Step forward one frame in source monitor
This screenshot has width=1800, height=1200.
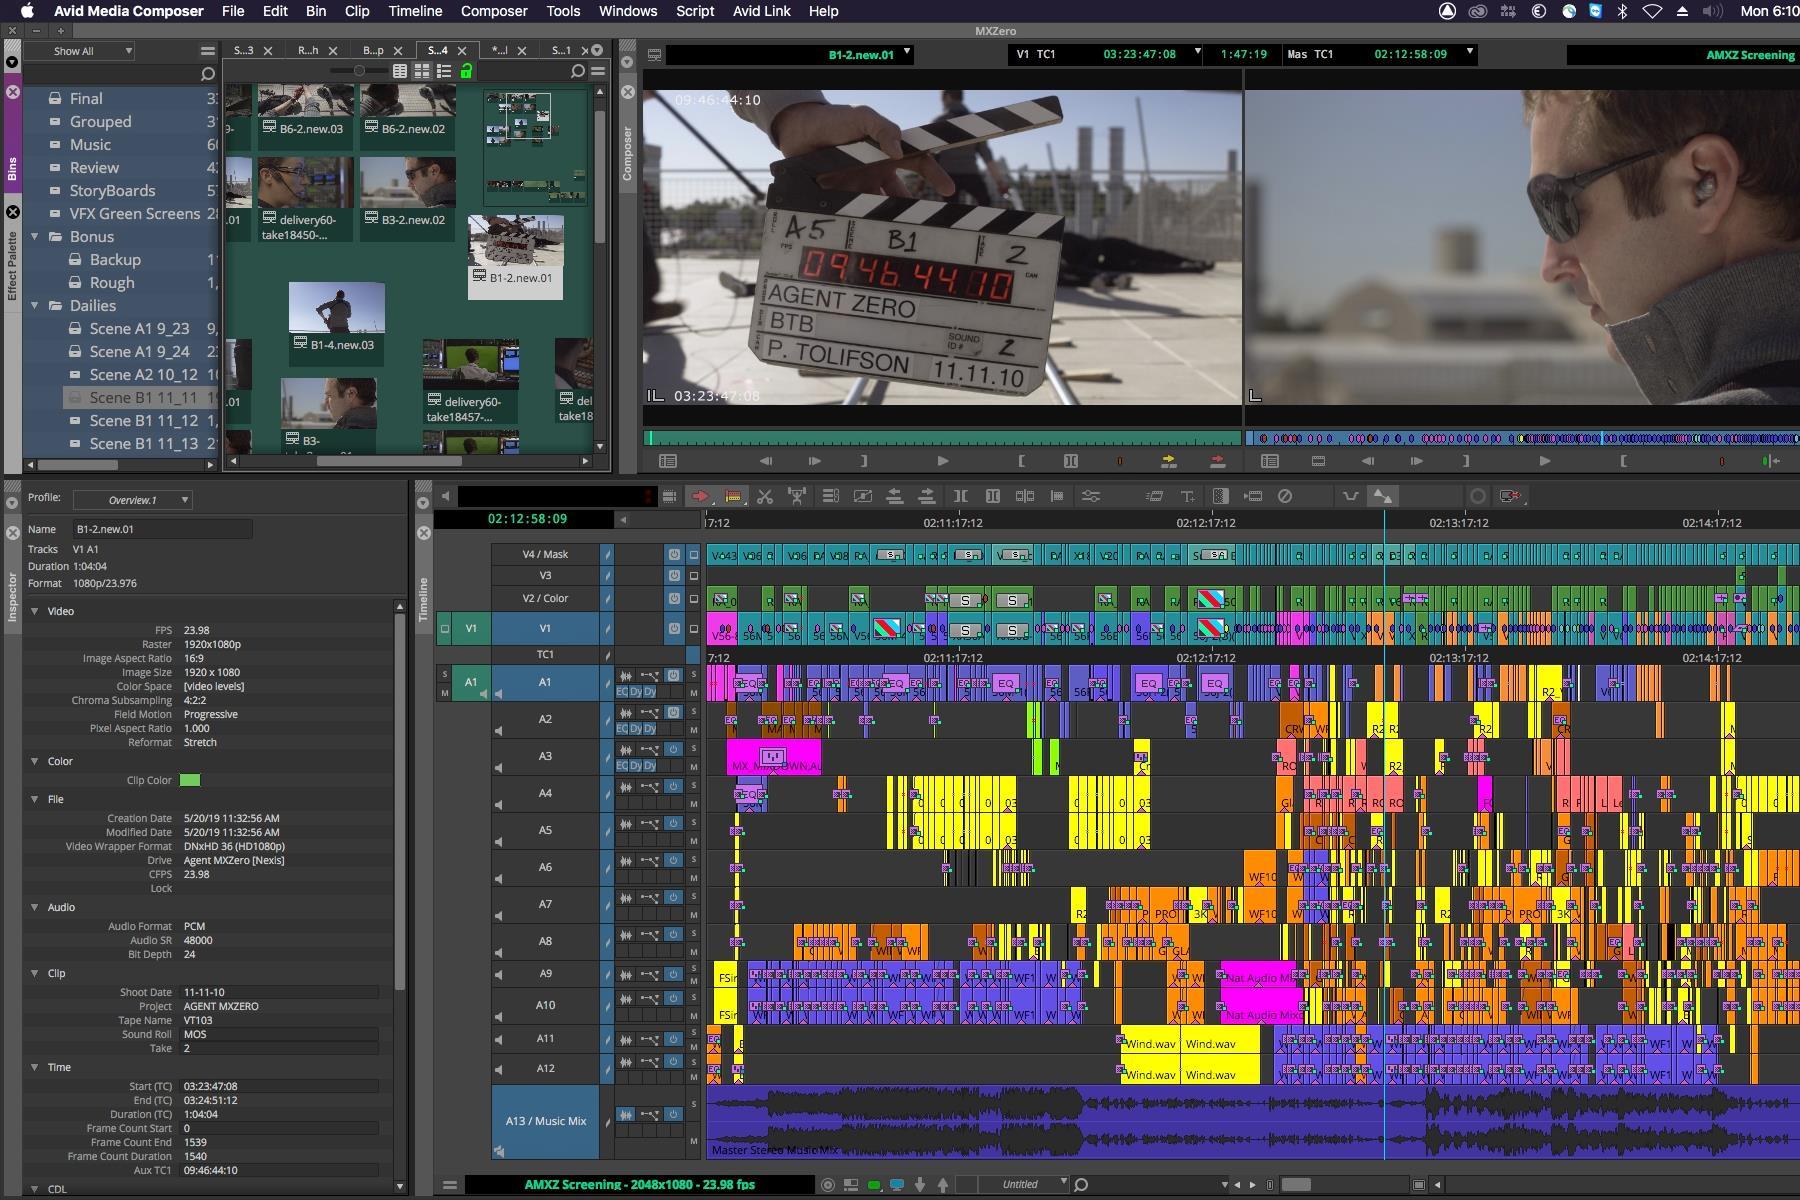(x=814, y=461)
